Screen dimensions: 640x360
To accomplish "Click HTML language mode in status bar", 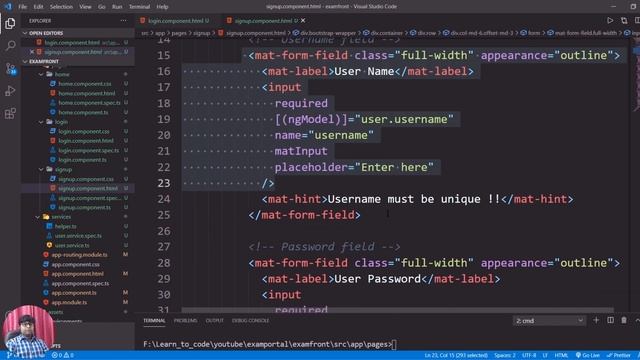I will [561, 356].
